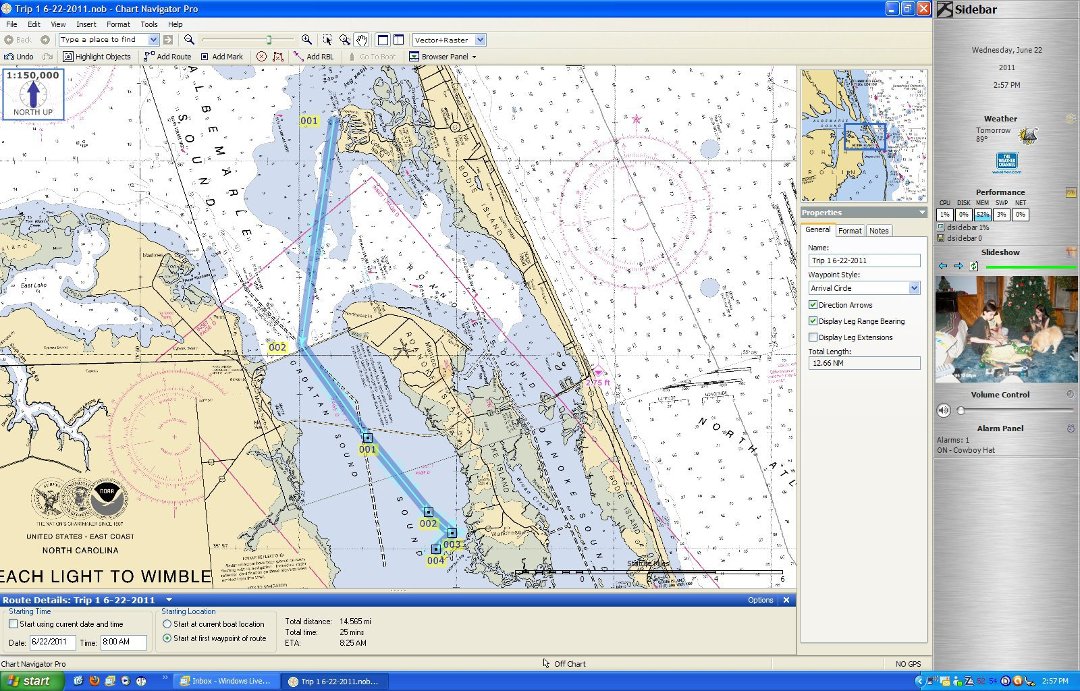This screenshot has width=1080, height=691.
Task: Click the Add Route button
Action: click(167, 56)
